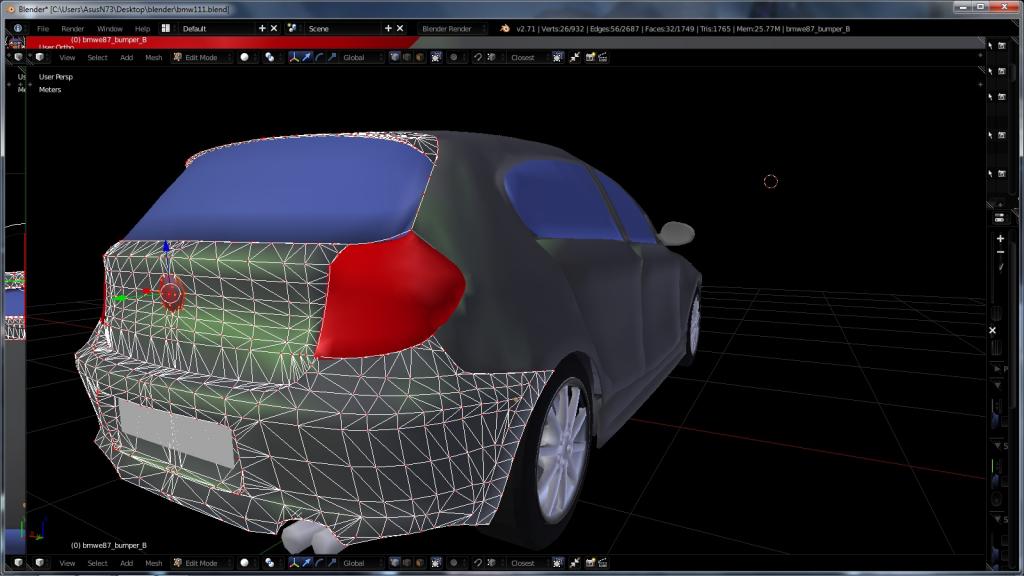The image size is (1024, 576).
Task: Open Select menu in upper viewport header
Action: (x=97, y=57)
